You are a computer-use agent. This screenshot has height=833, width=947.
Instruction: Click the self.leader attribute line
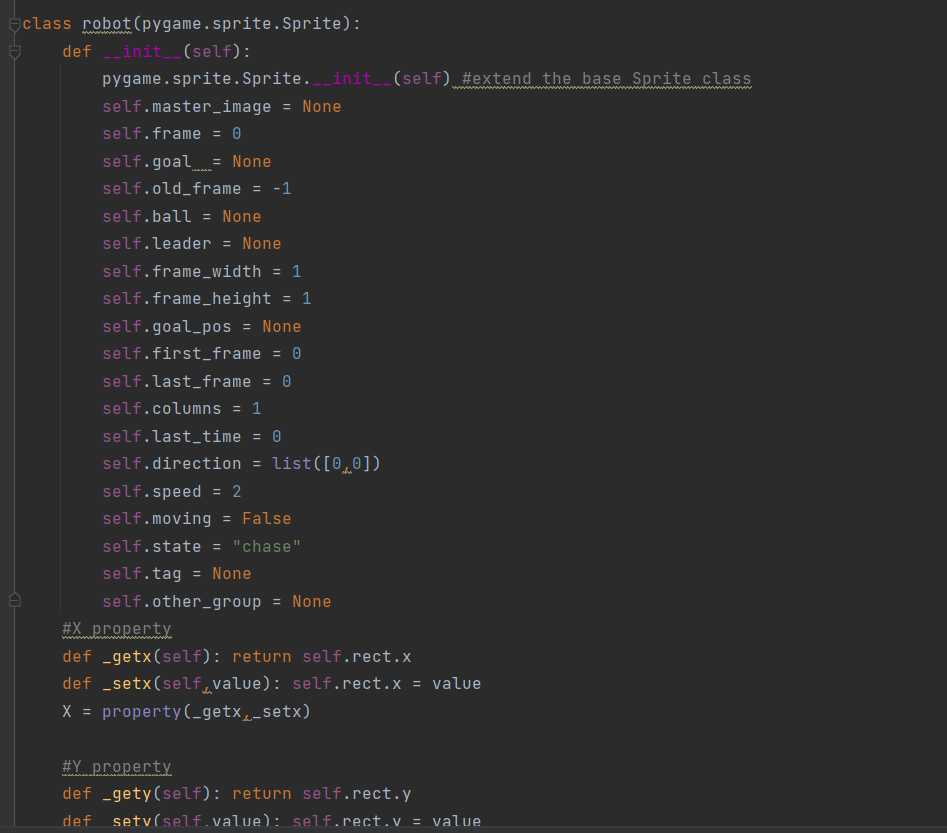(x=190, y=244)
